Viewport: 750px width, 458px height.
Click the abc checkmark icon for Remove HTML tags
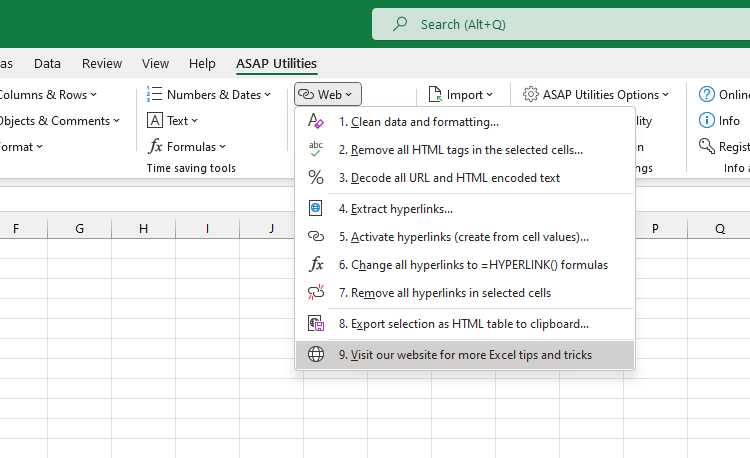pos(316,149)
